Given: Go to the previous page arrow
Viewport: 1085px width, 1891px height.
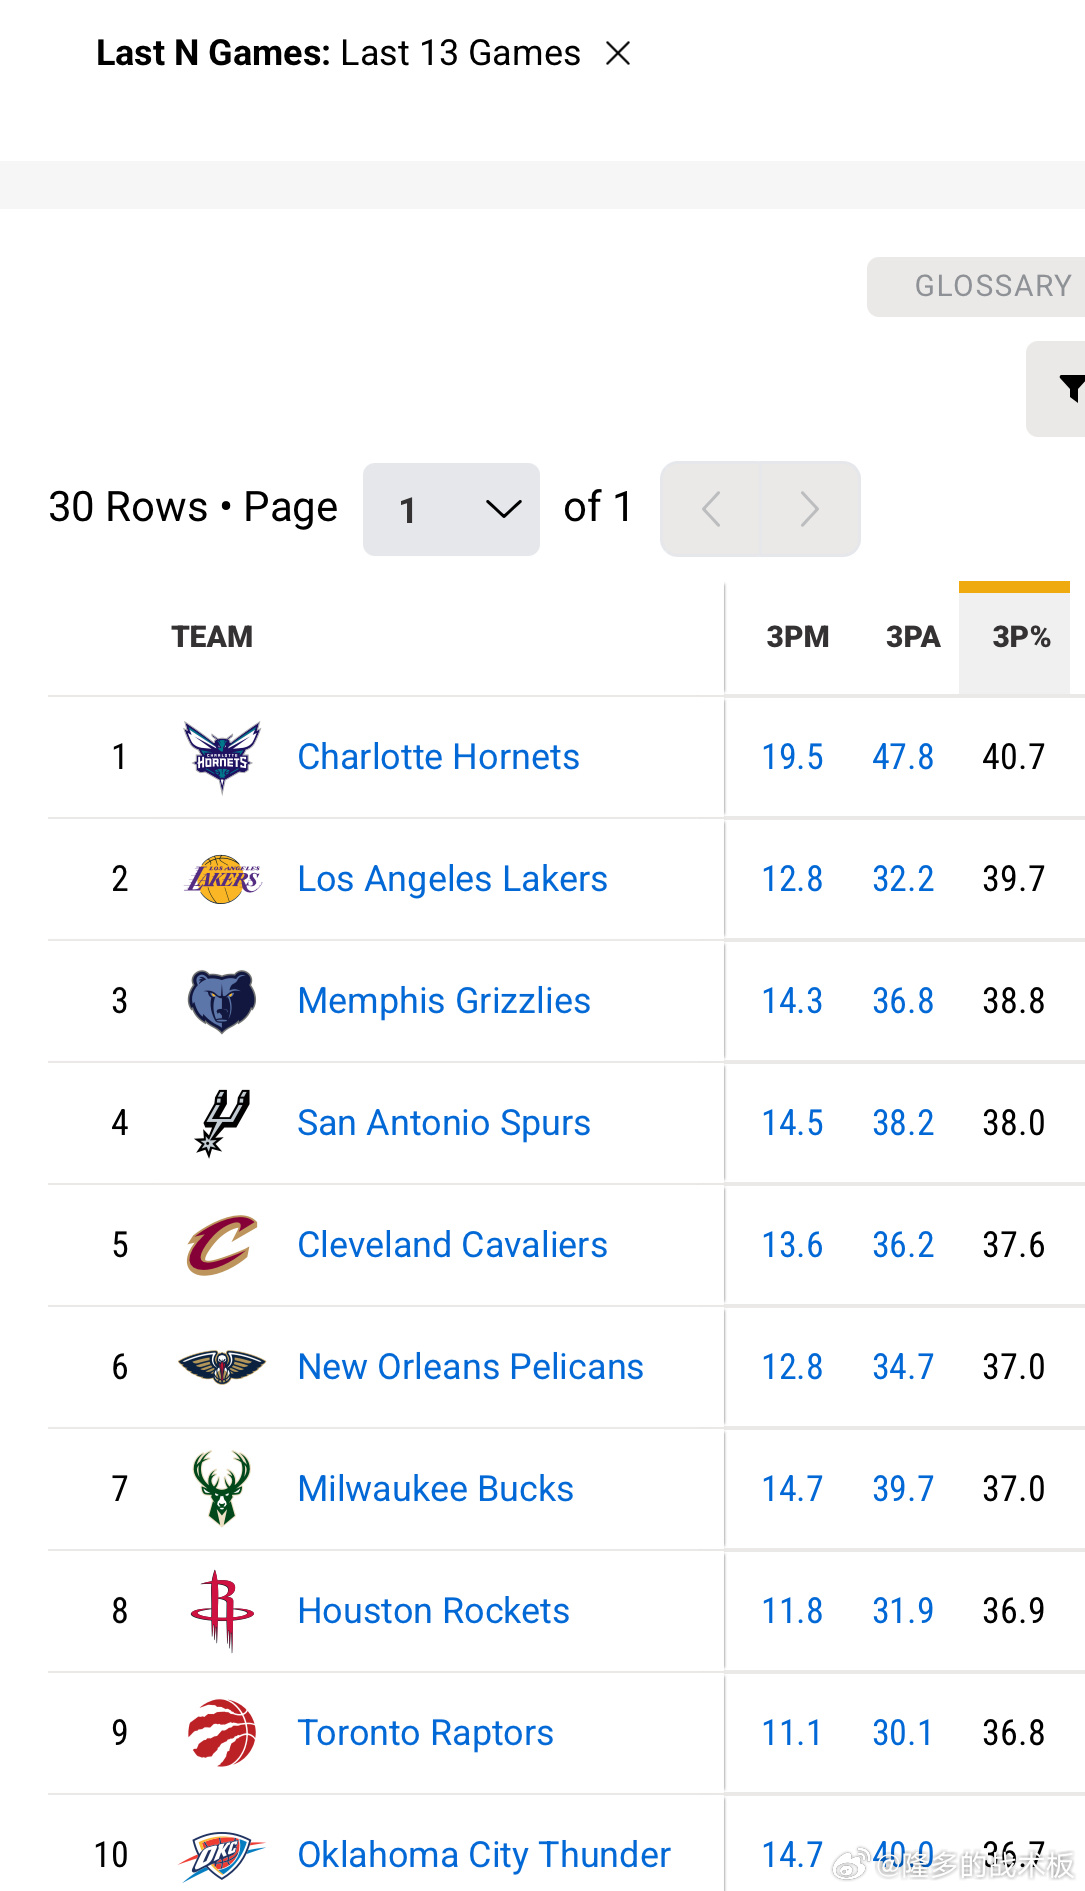Looking at the screenshot, I should tap(711, 510).
